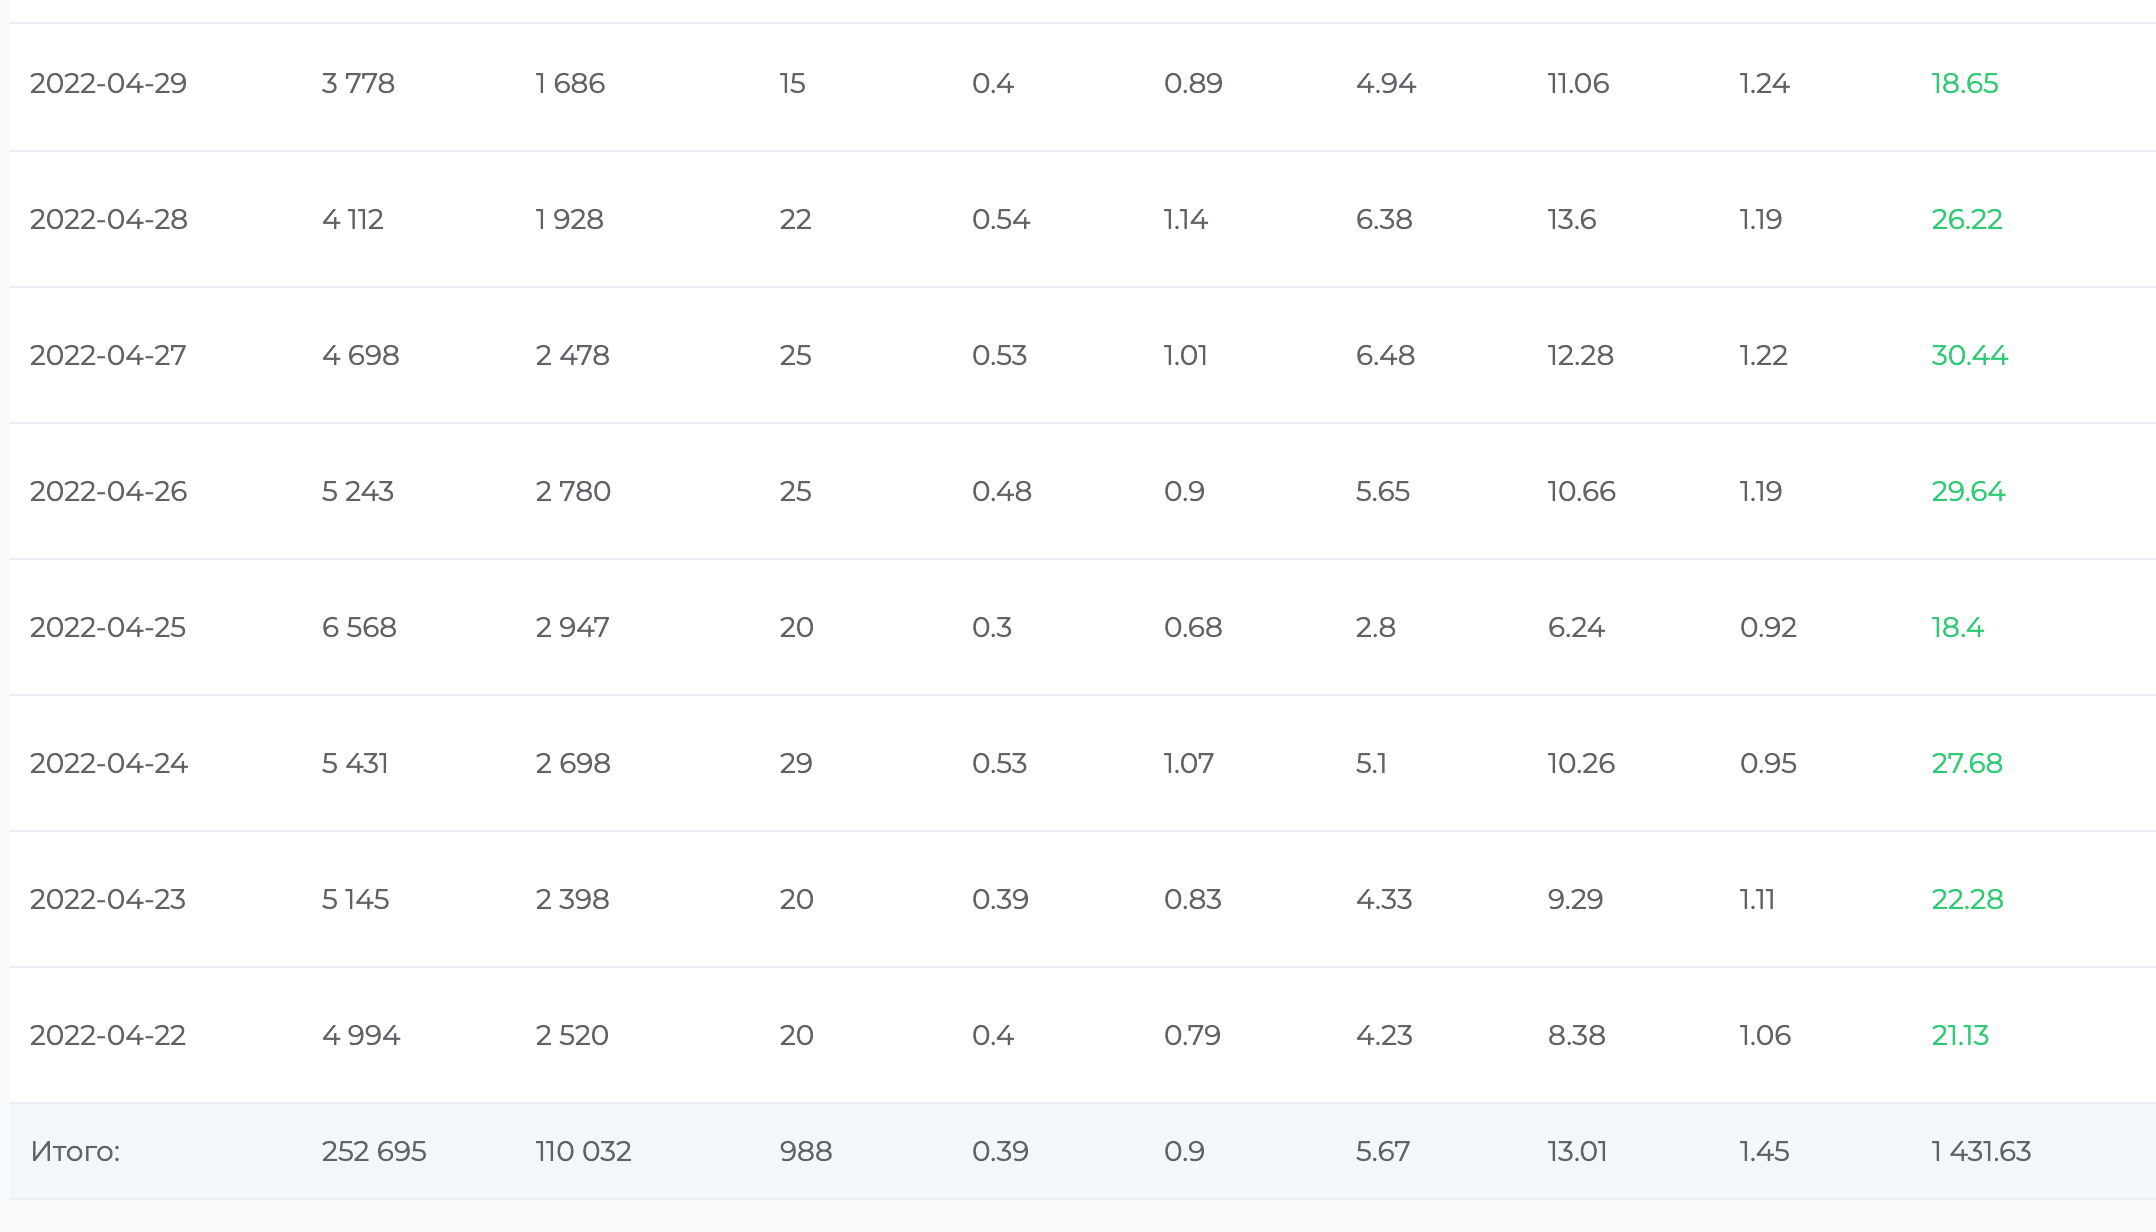Select the green value 18.65
2156x1232 pixels.
[x=1964, y=83]
